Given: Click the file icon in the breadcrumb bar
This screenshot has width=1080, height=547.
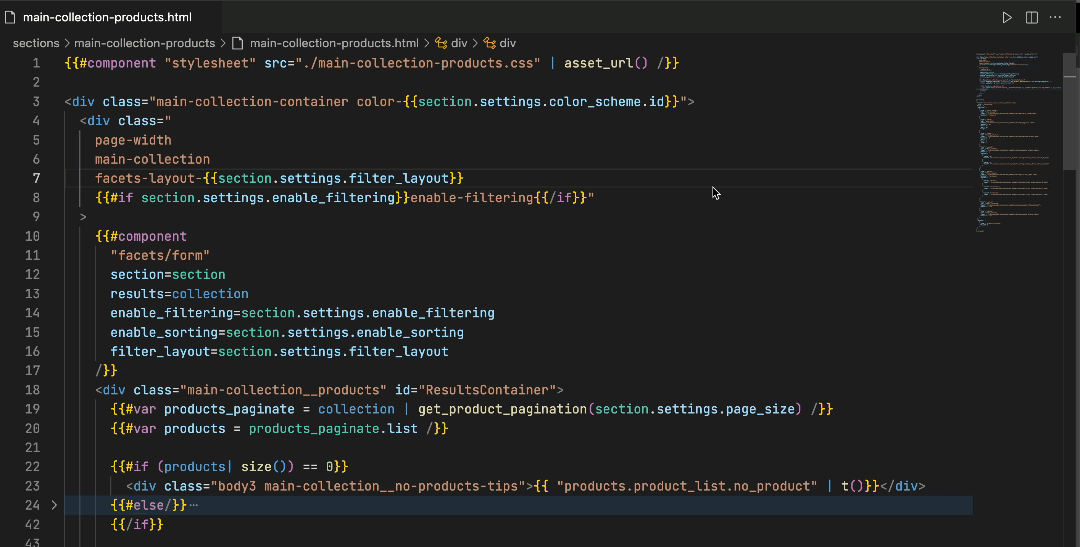Looking at the screenshot, I should coord(237,43).
